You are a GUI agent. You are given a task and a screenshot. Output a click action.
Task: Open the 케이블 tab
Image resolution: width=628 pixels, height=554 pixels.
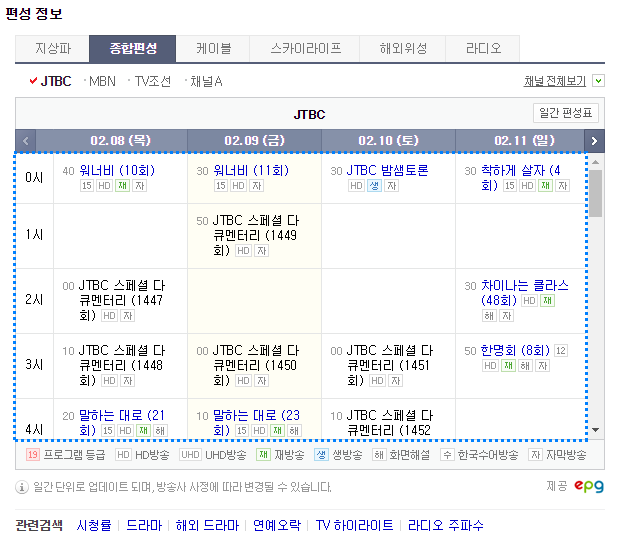[213, 48]
